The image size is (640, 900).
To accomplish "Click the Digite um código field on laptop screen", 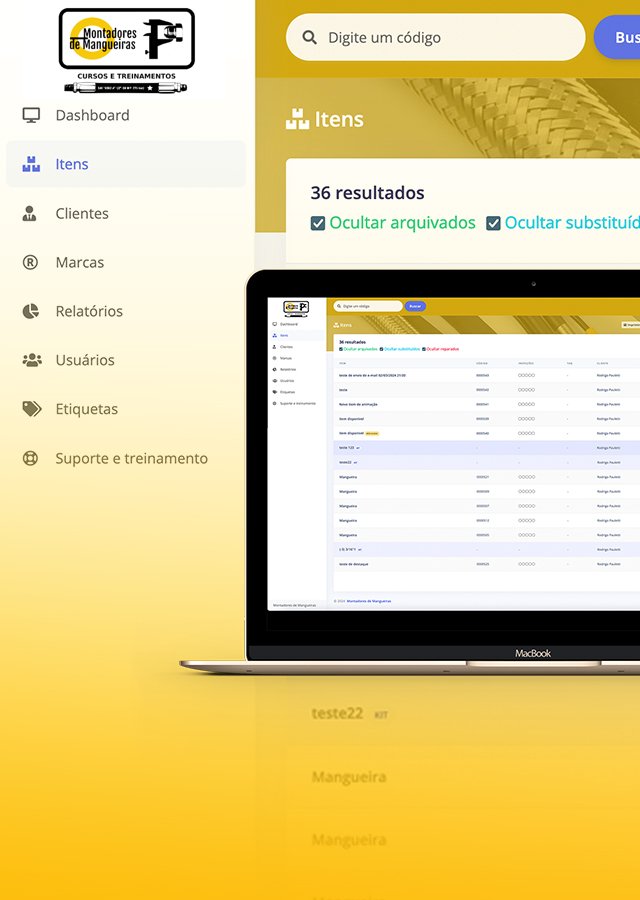I will (368, 306).
